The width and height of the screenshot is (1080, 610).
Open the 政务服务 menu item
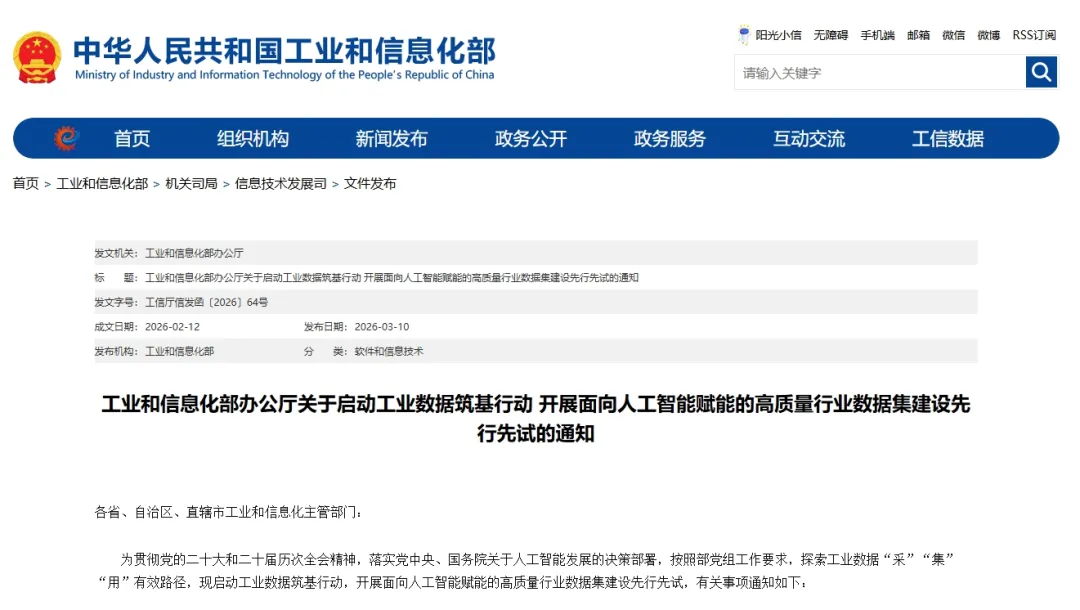pos(669,139)
